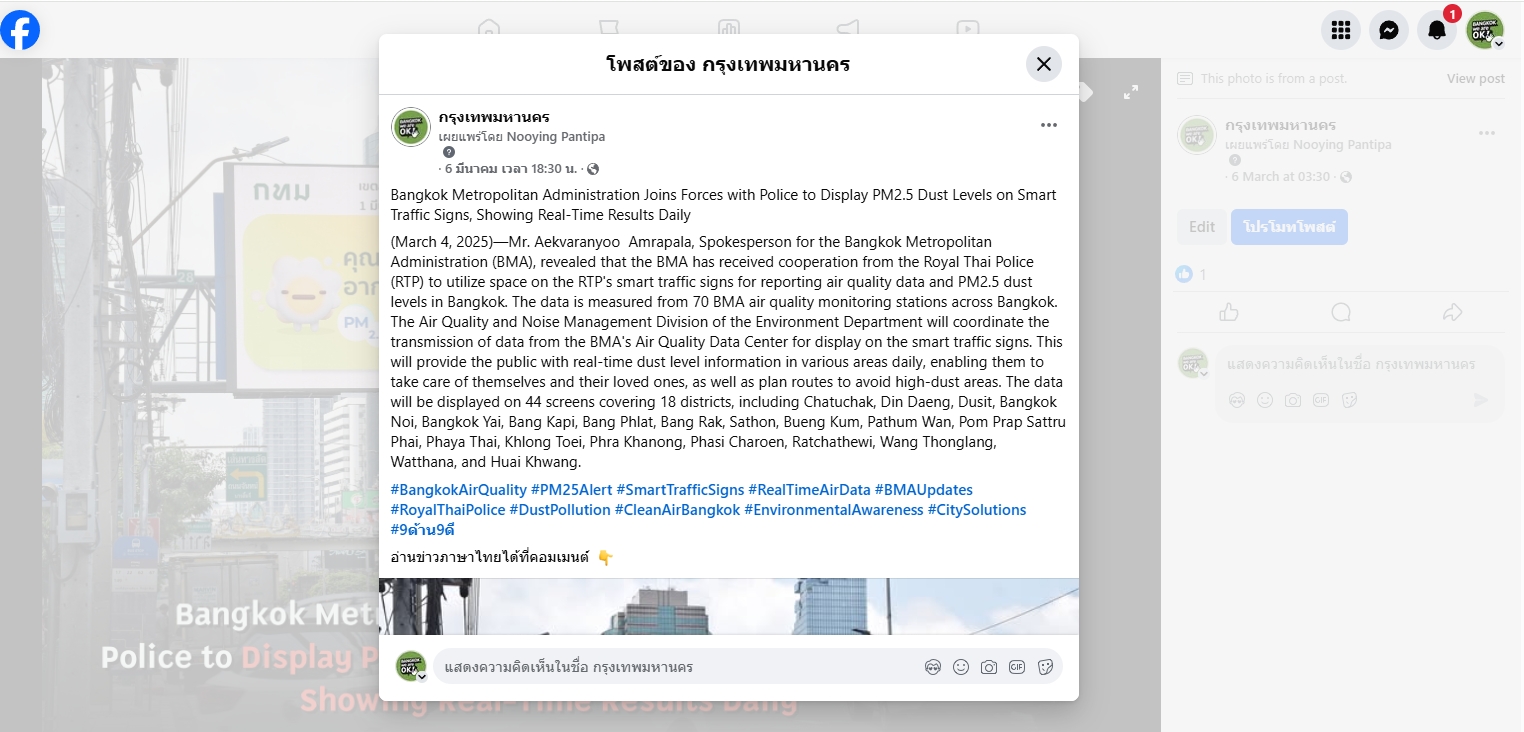Click the Edit button in background panel
The height and width of the screenshot is (732, 1524).
1202,227
